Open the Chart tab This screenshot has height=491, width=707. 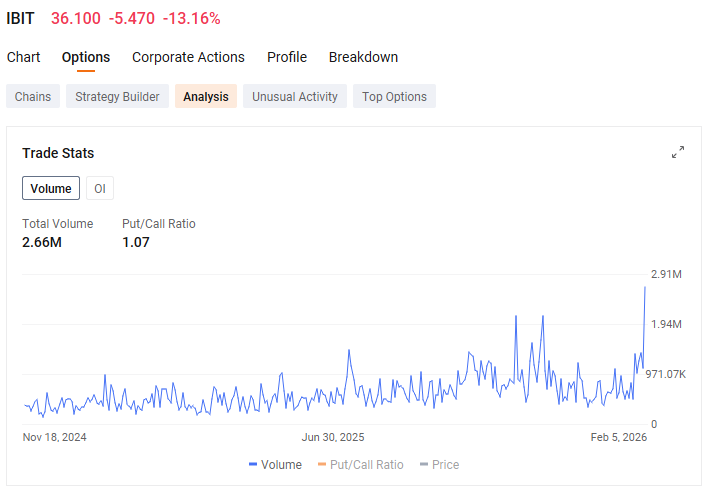click(x=23, y=57)
